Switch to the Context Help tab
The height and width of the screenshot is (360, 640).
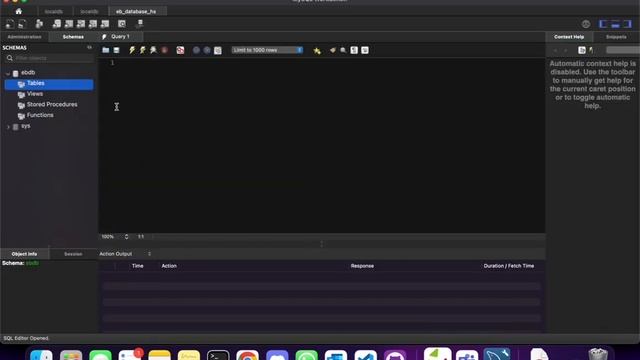(569, 37)
